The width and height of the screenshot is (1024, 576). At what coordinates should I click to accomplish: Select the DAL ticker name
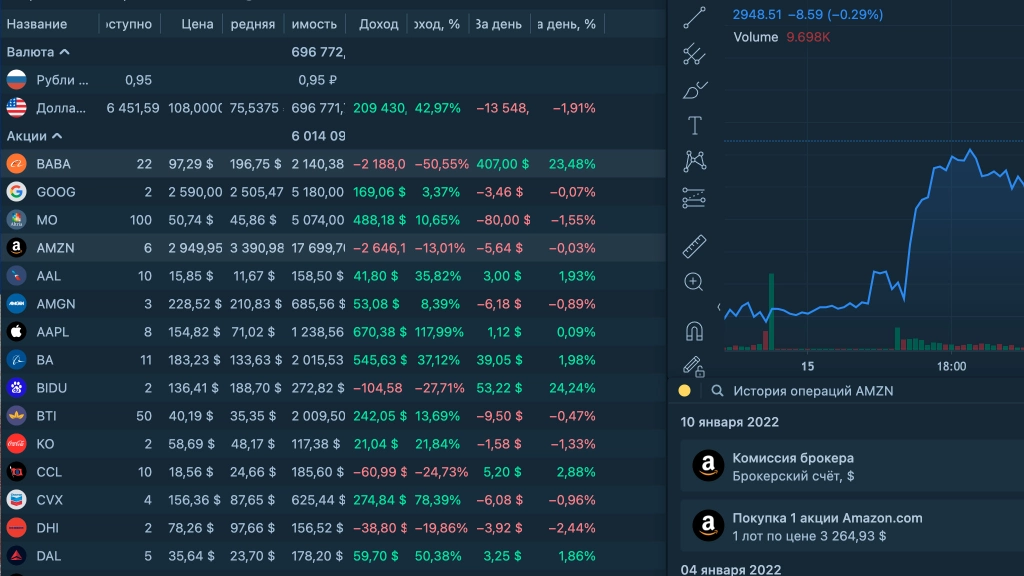[x=49, y=556]
